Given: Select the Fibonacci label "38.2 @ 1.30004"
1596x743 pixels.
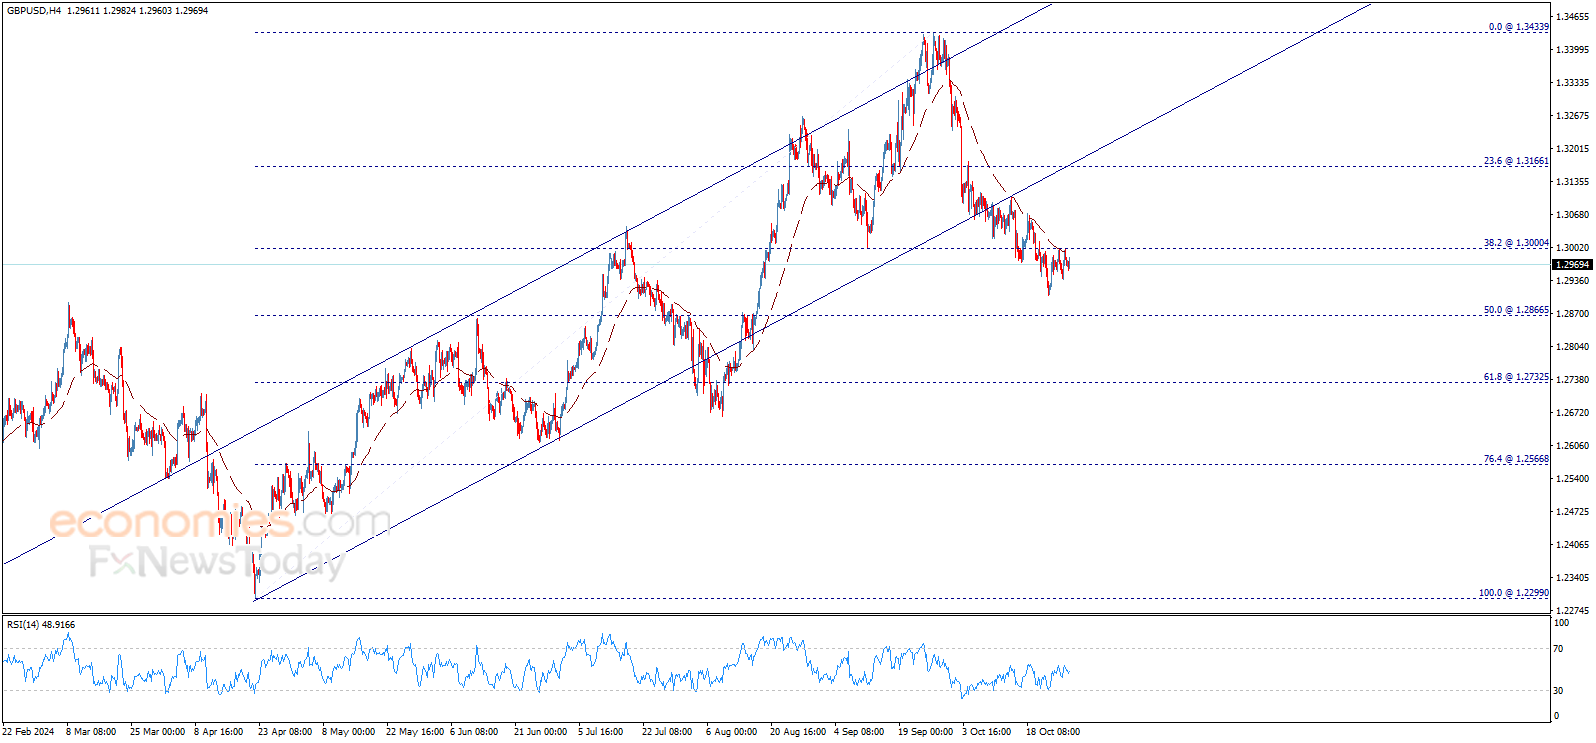Looking at the screenshot, I should click(x=1516, y=243).
